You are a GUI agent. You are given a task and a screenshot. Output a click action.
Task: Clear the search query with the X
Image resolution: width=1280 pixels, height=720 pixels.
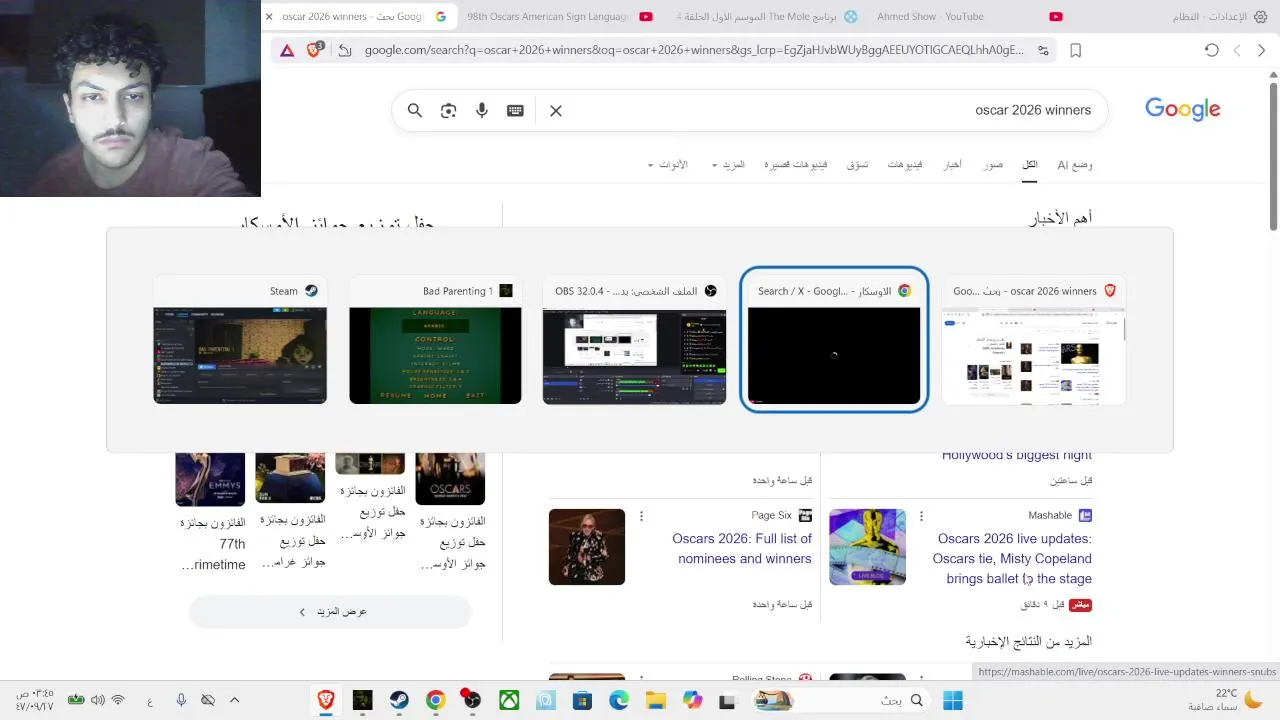556,111
